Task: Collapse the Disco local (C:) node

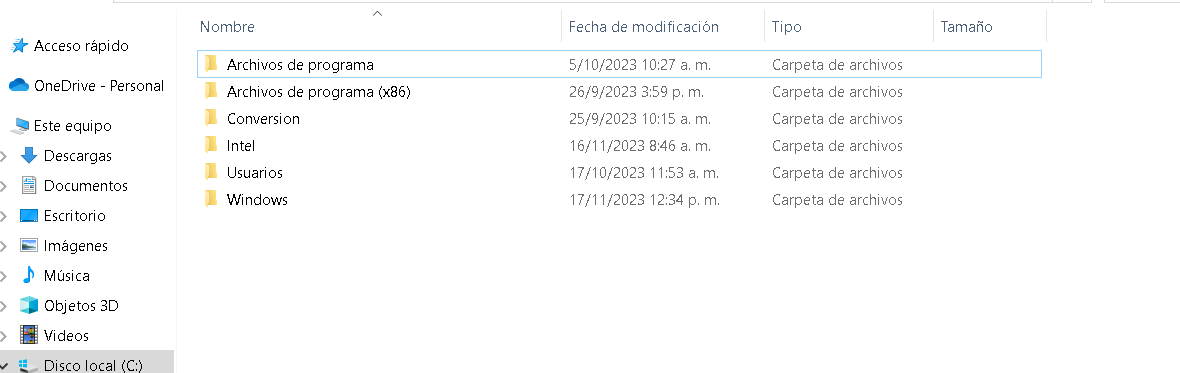Action: pos(5,365)
